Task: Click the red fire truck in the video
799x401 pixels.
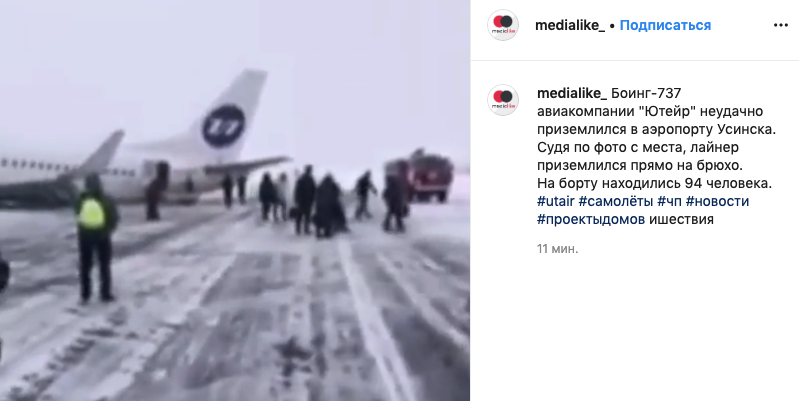Action: click(x=421, y=174)
